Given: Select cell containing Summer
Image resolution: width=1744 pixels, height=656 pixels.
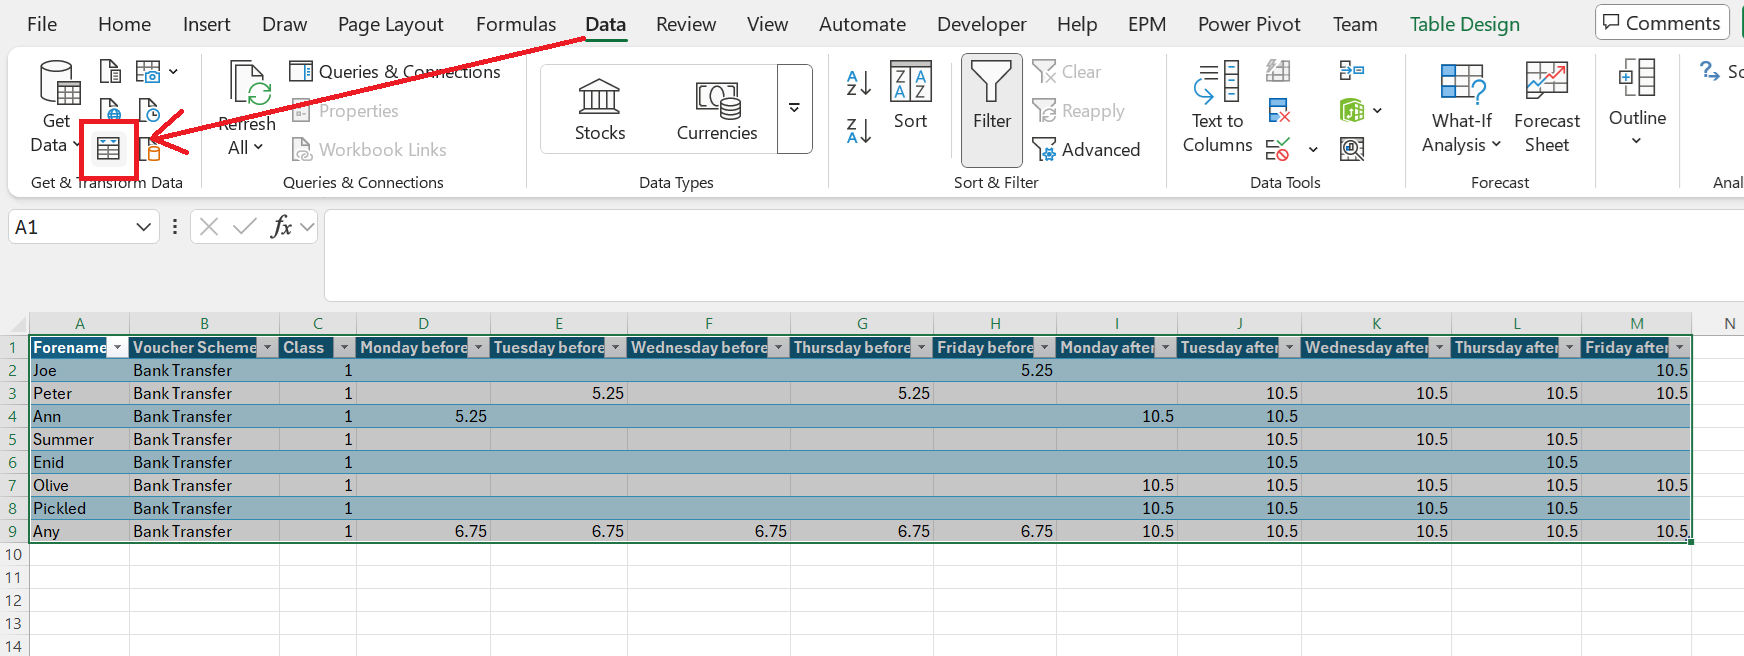Looking at the screenshot, I should (x=80, y=439).
